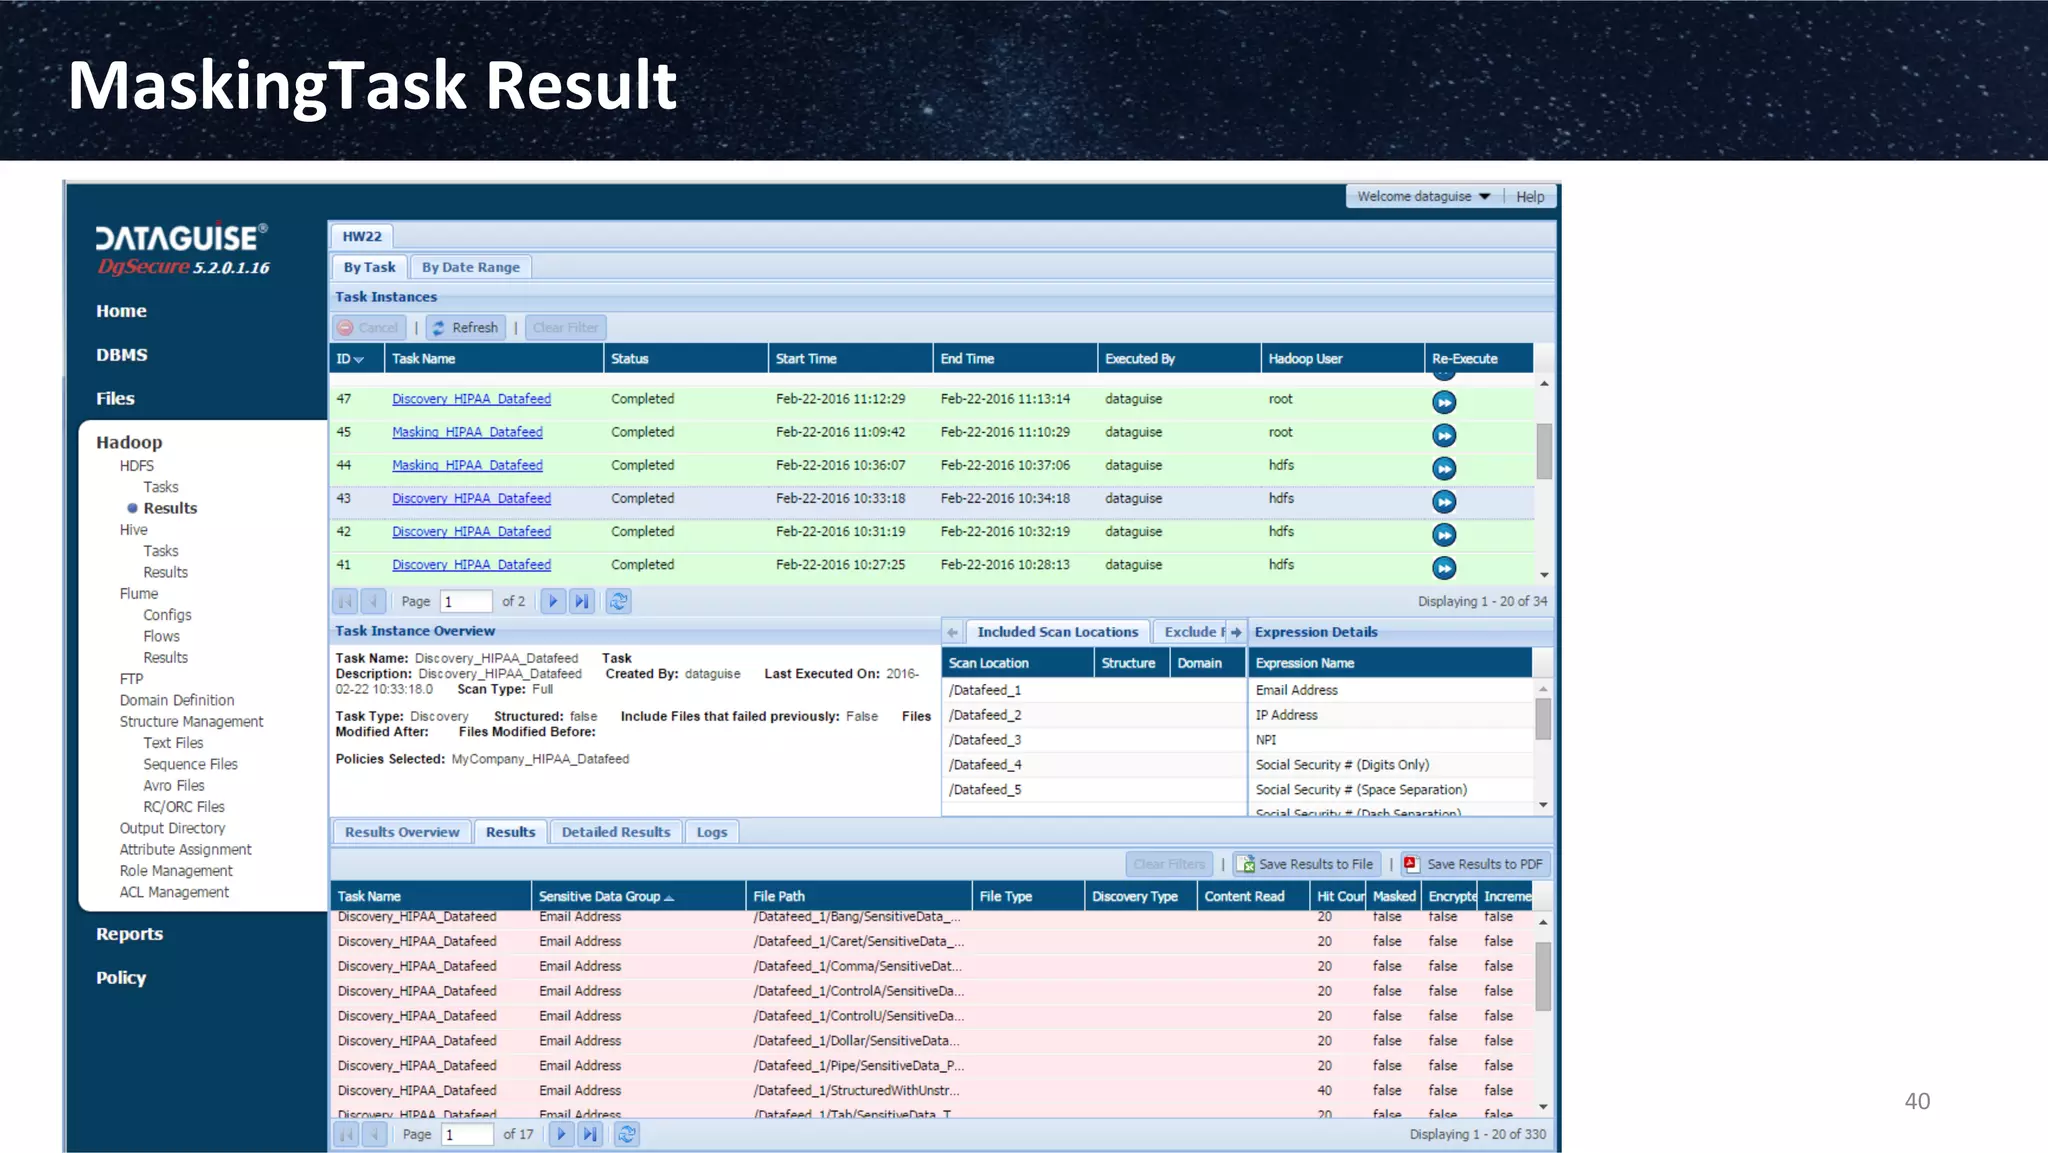
Task: Open the Exclude tab
Action: pos(1190,632)
